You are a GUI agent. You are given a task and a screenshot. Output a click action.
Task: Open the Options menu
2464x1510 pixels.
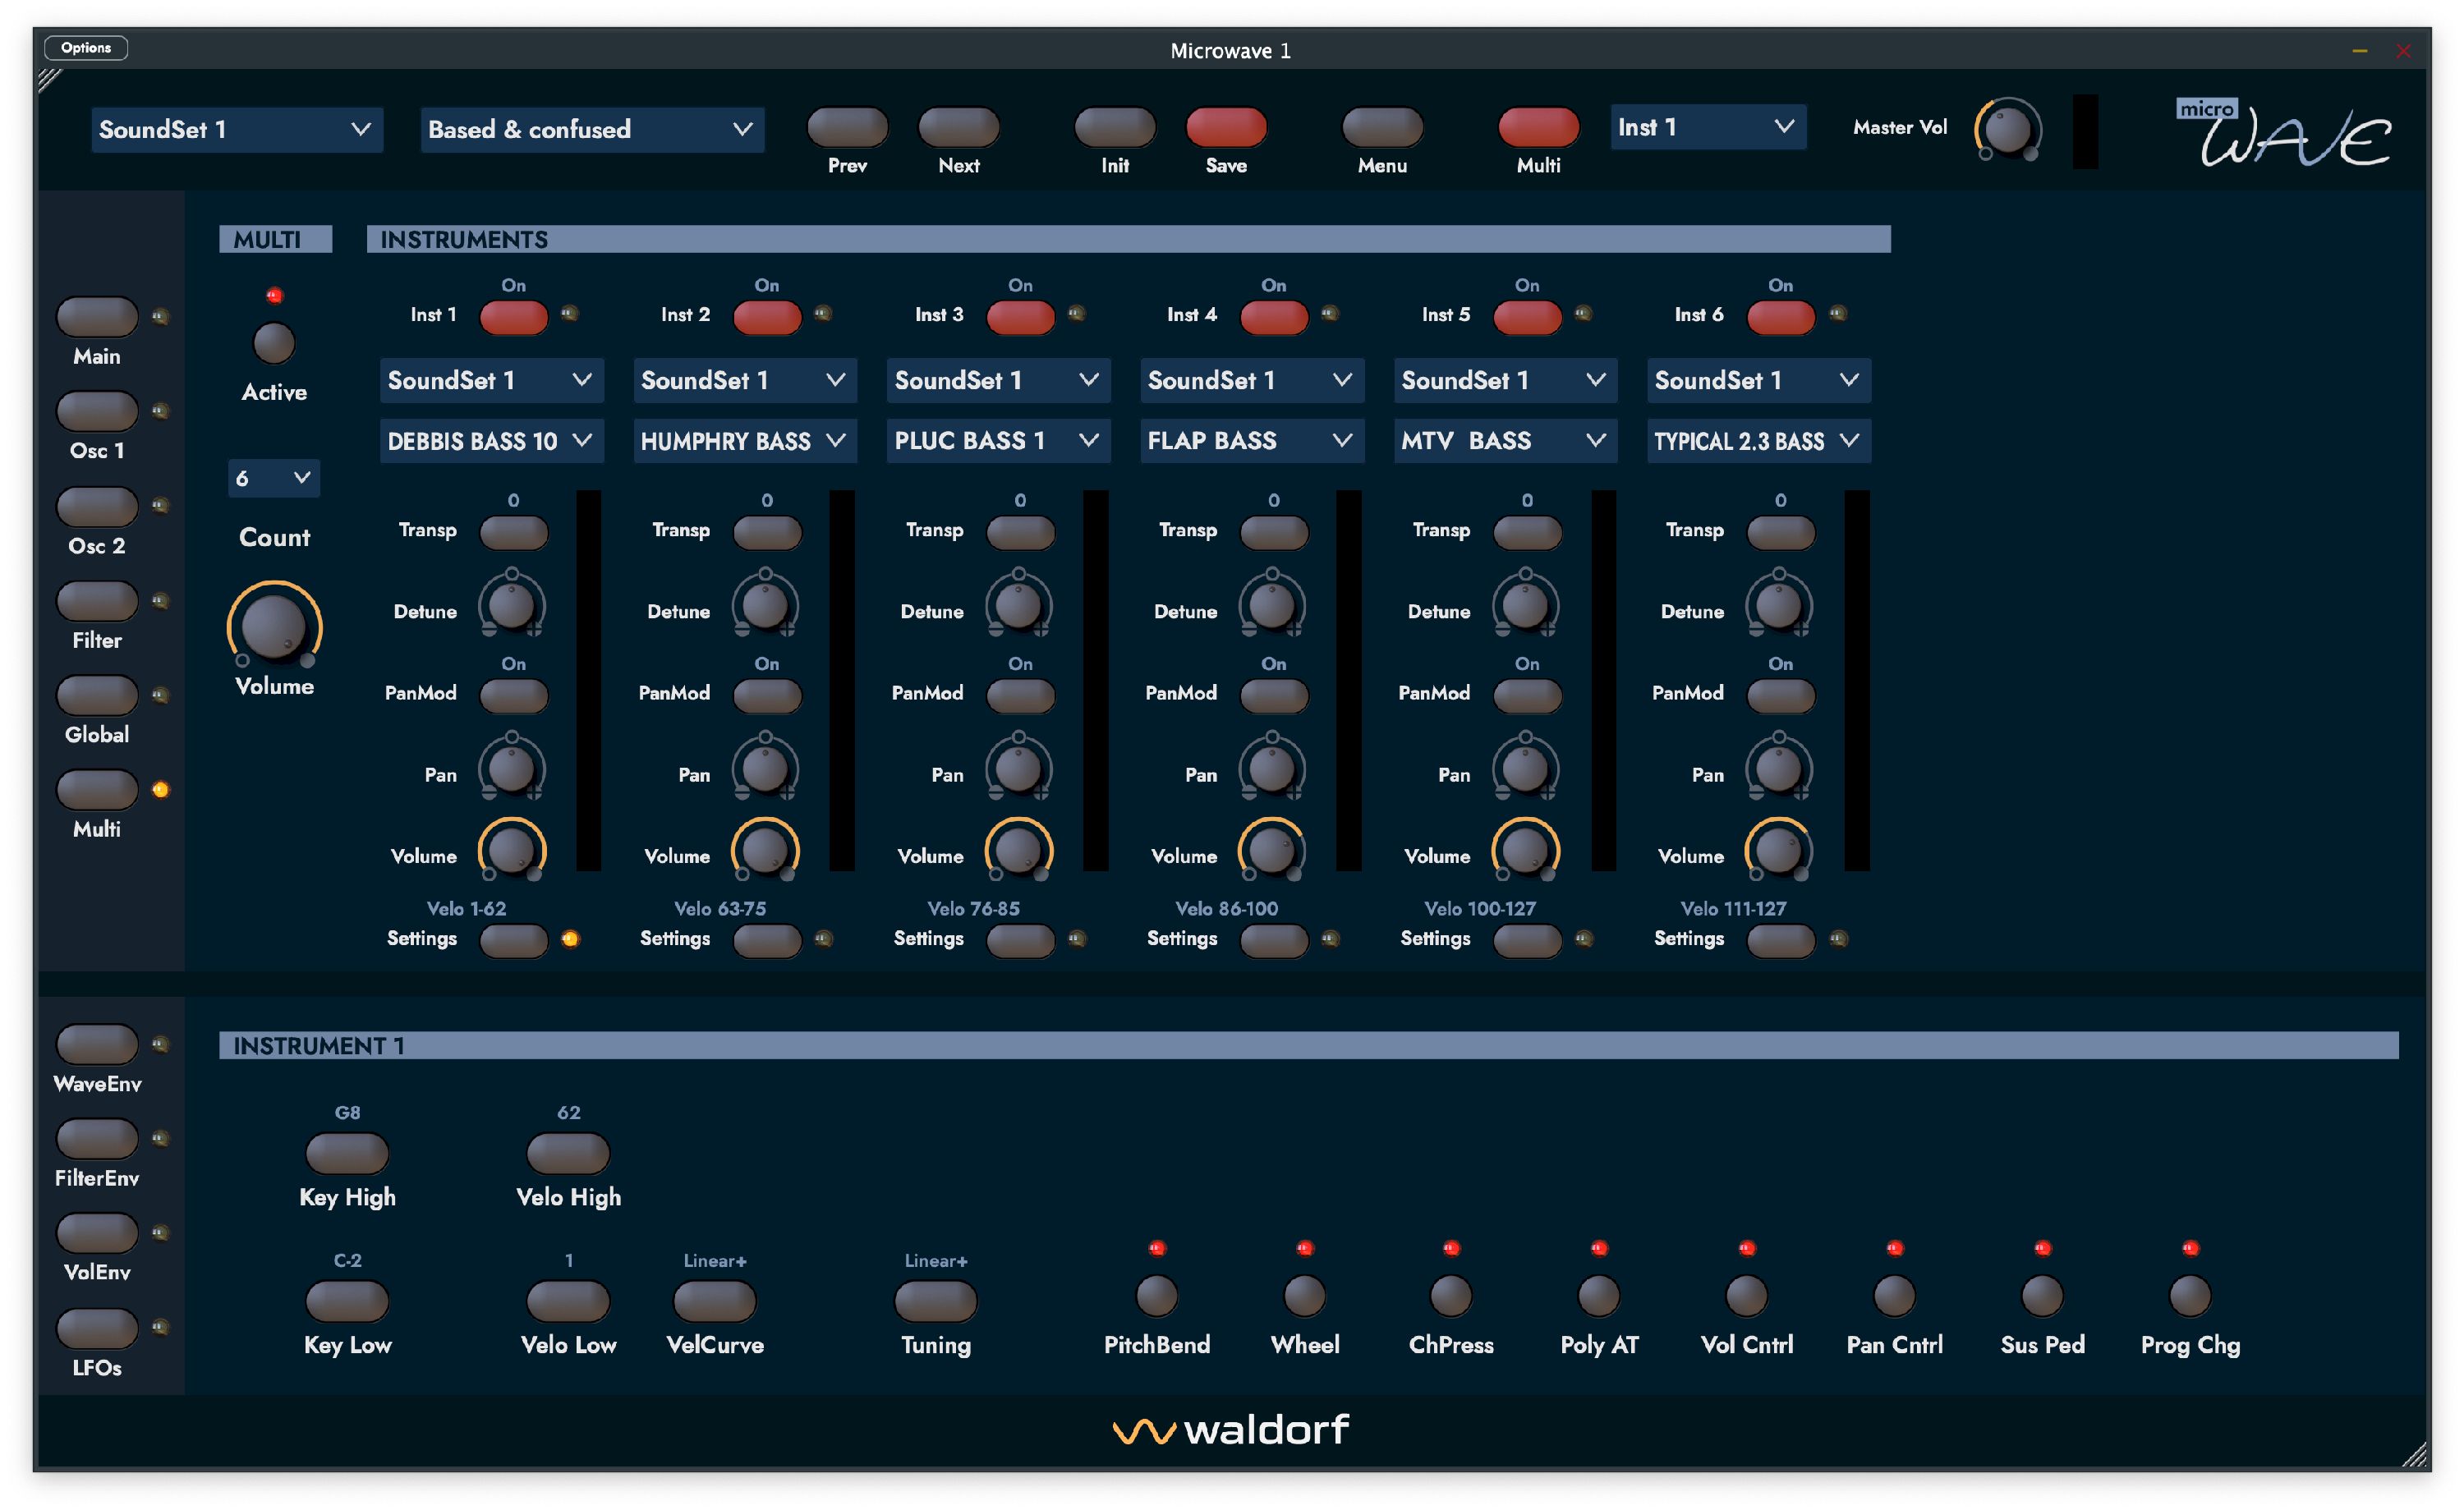tap(86, 47)
